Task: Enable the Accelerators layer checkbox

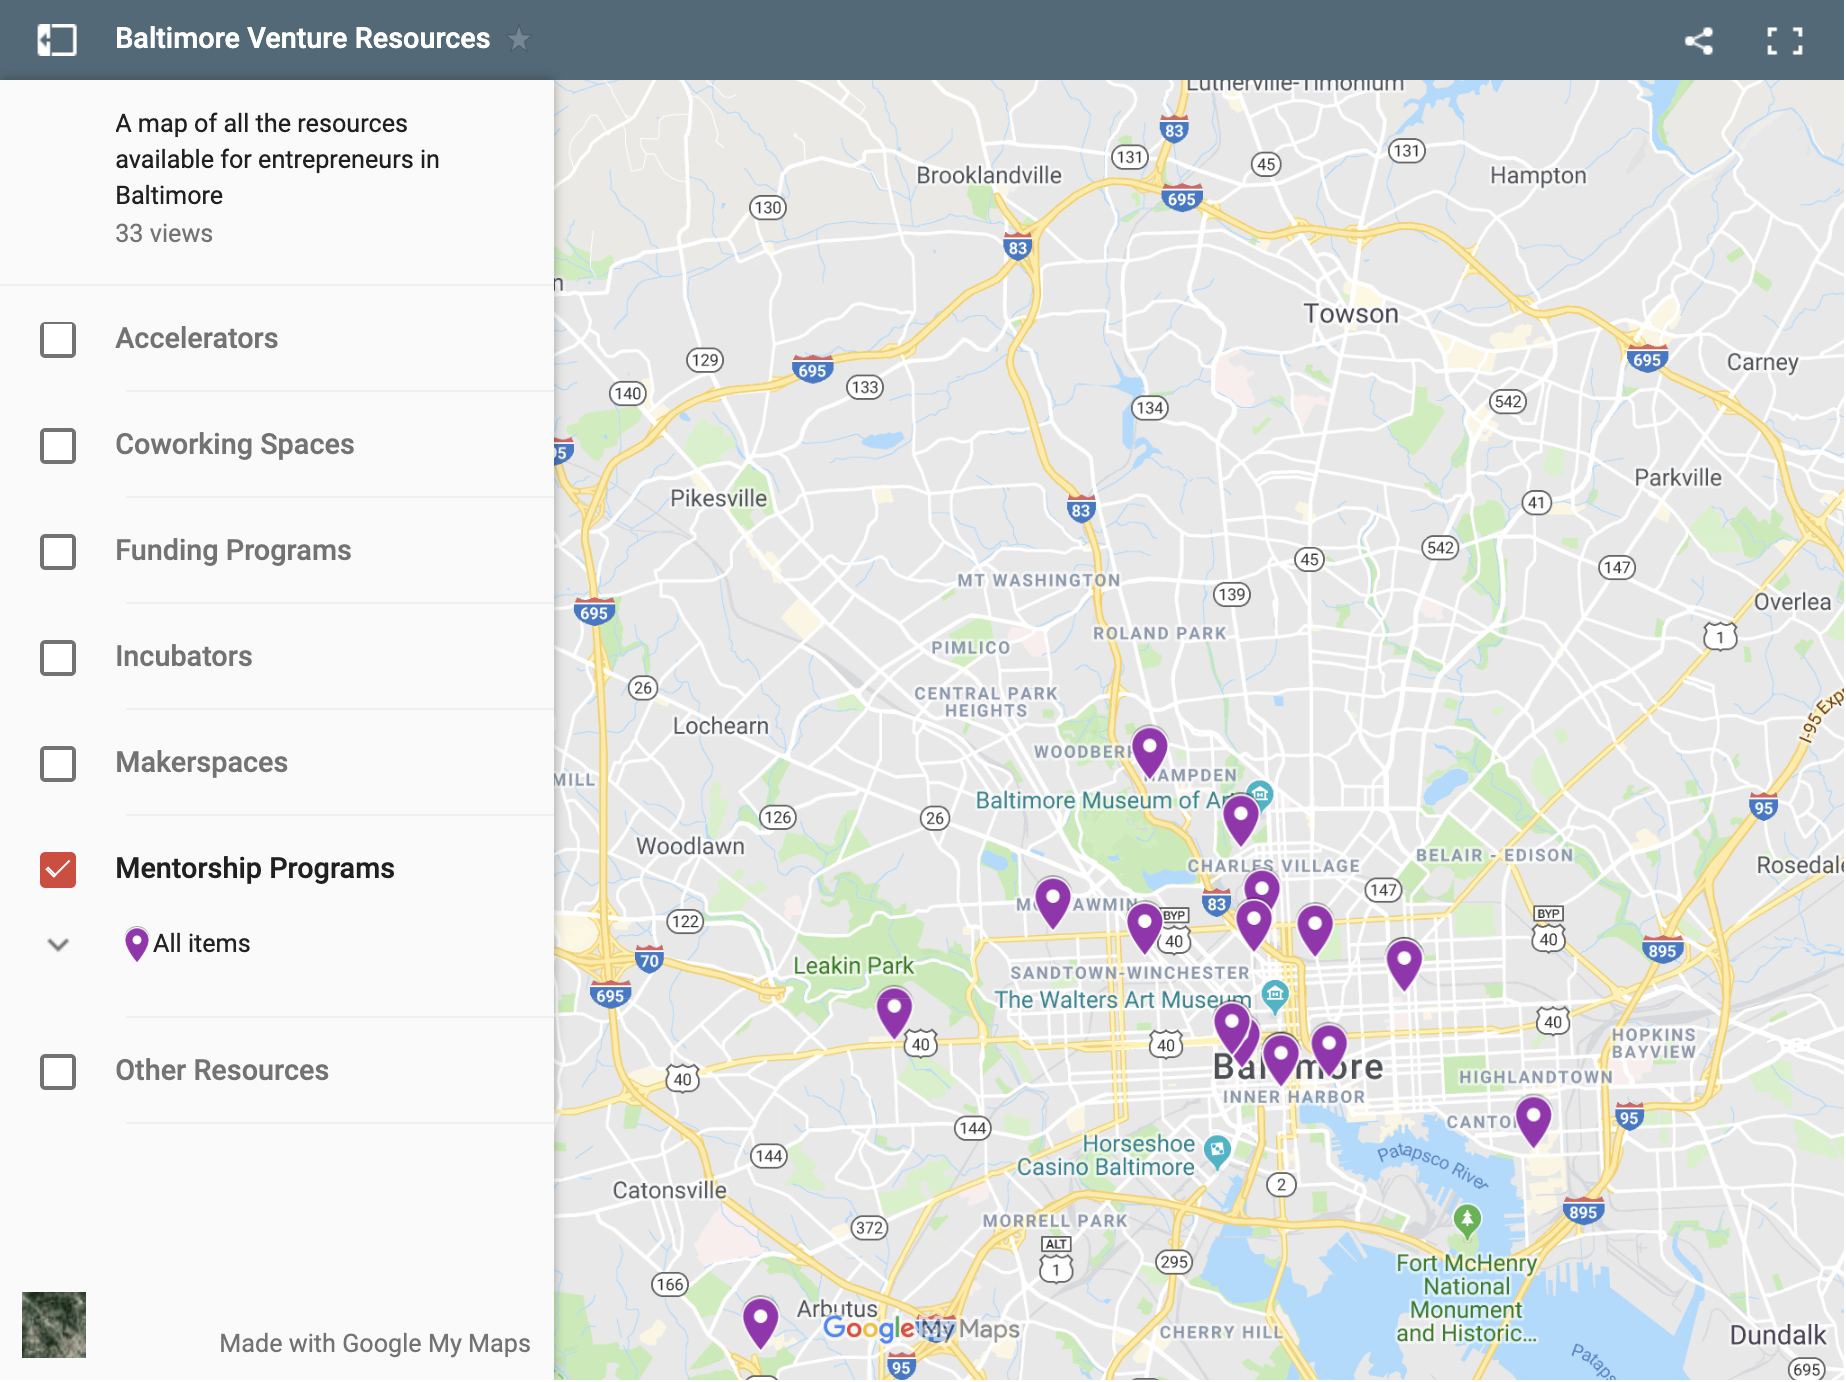Action: [x=58, y=339]
